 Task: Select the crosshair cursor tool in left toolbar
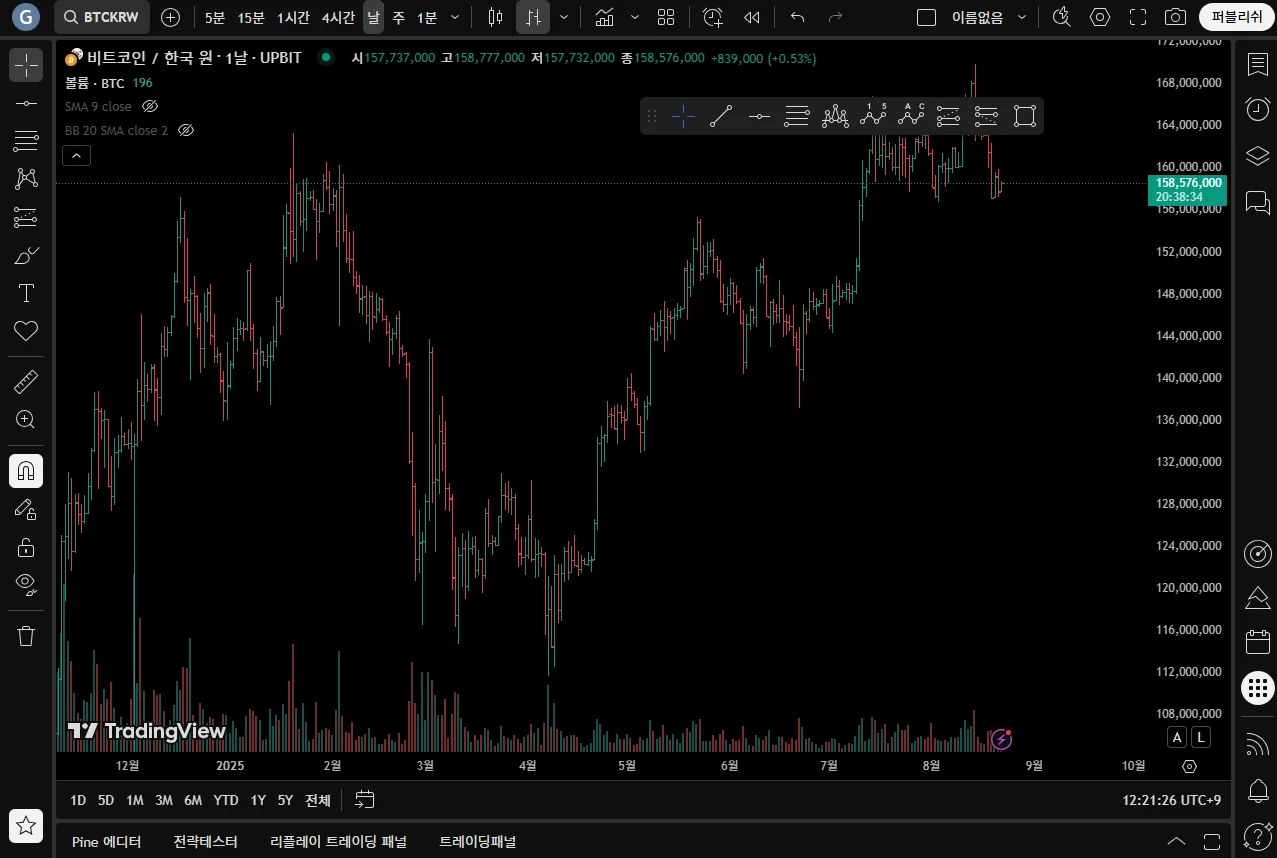pos(26,66)
